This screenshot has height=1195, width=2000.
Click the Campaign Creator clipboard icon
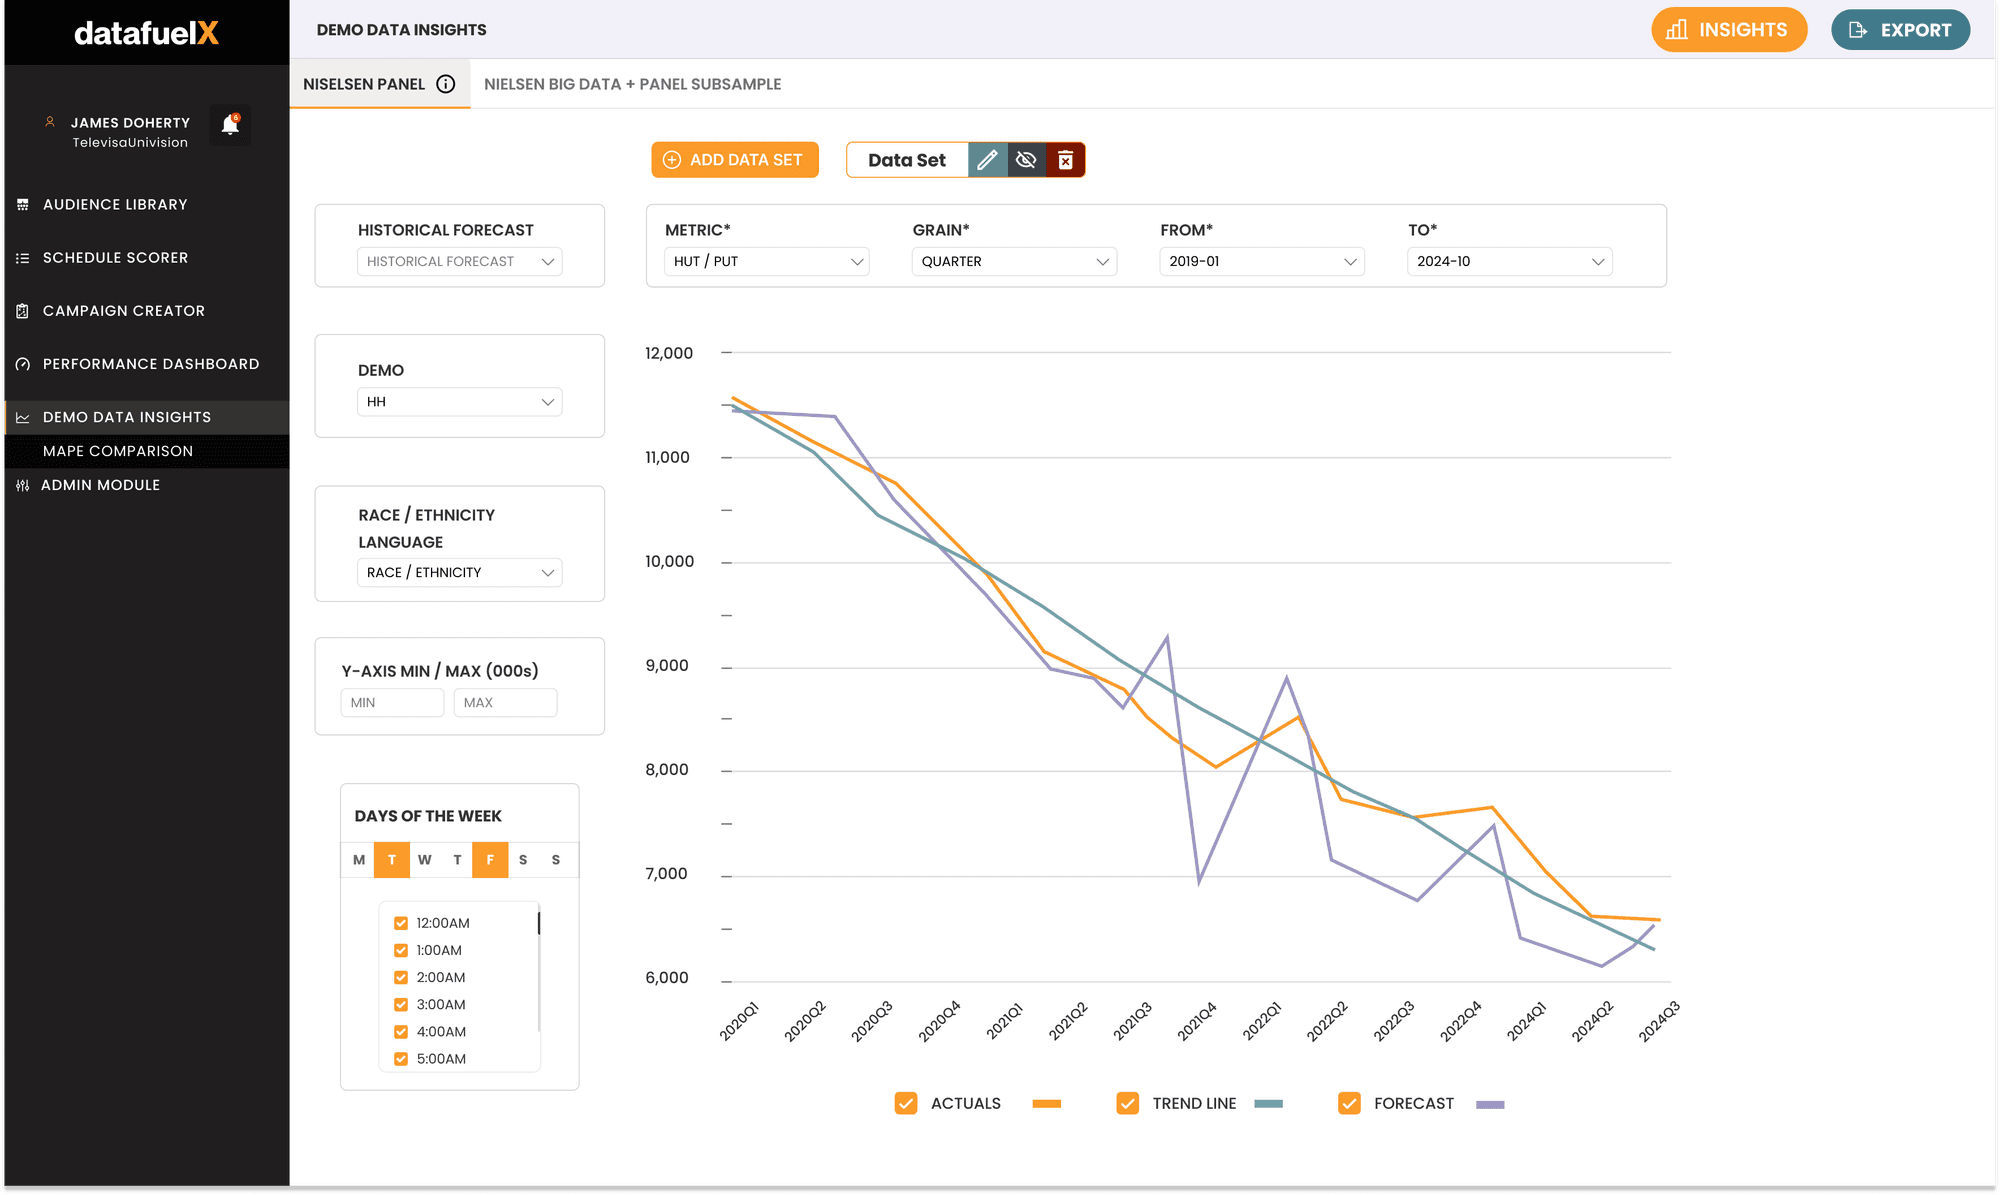pos(23,311)
